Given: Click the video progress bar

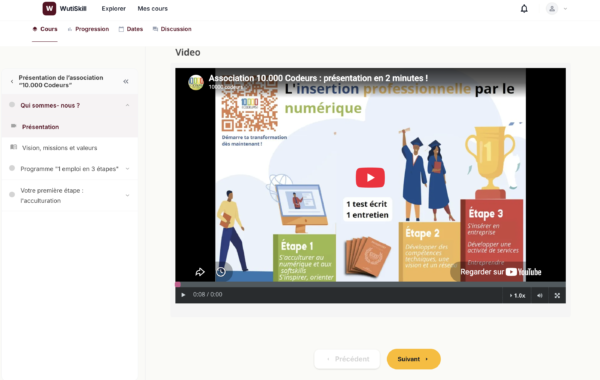Looking at the screenshot, I should click(370, 284).
